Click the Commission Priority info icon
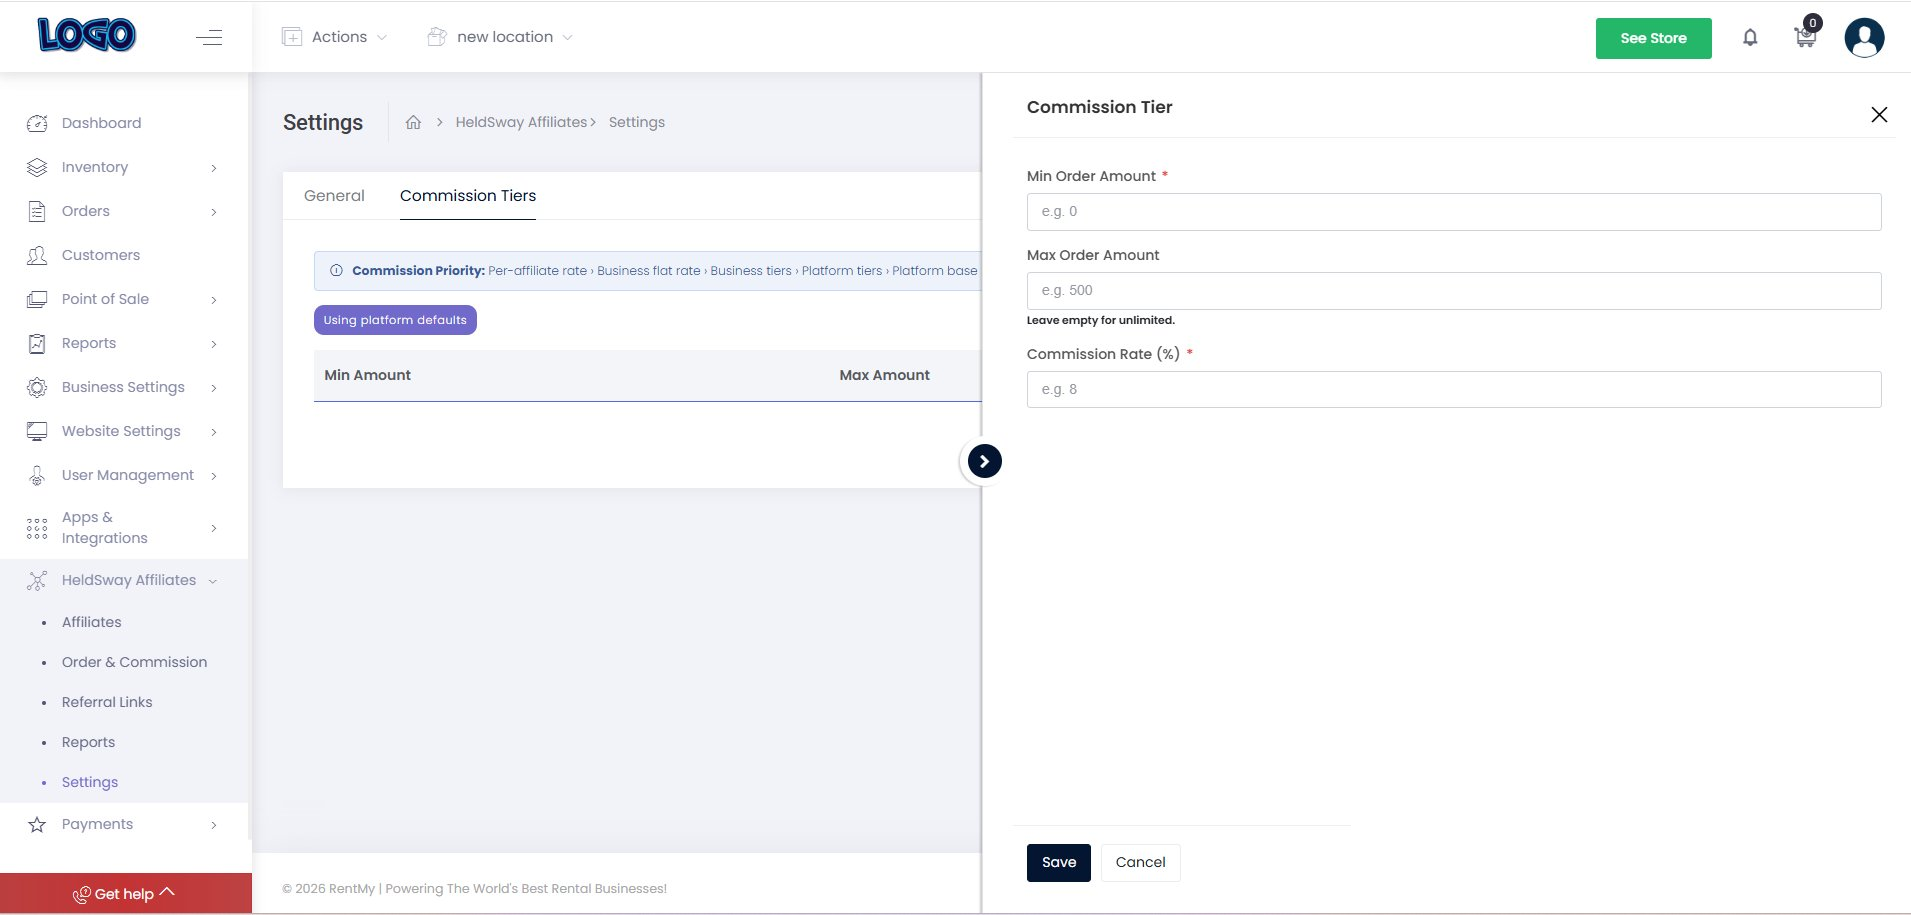 point(336,271)
